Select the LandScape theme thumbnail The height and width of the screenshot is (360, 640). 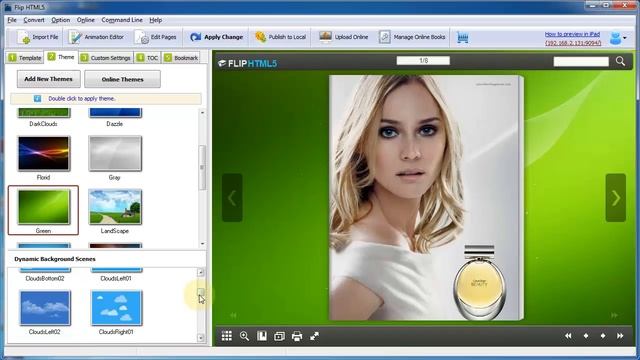(x=115, y=207)
